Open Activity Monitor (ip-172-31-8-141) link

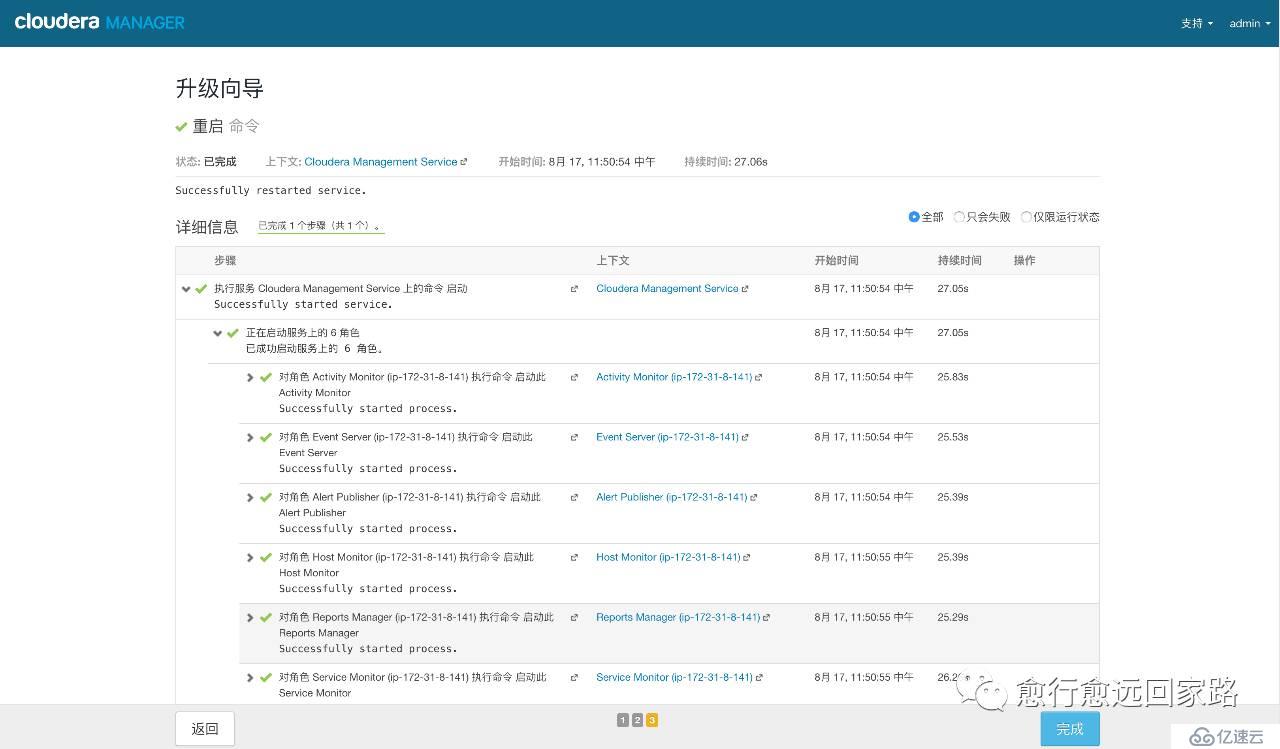[674, 377]
